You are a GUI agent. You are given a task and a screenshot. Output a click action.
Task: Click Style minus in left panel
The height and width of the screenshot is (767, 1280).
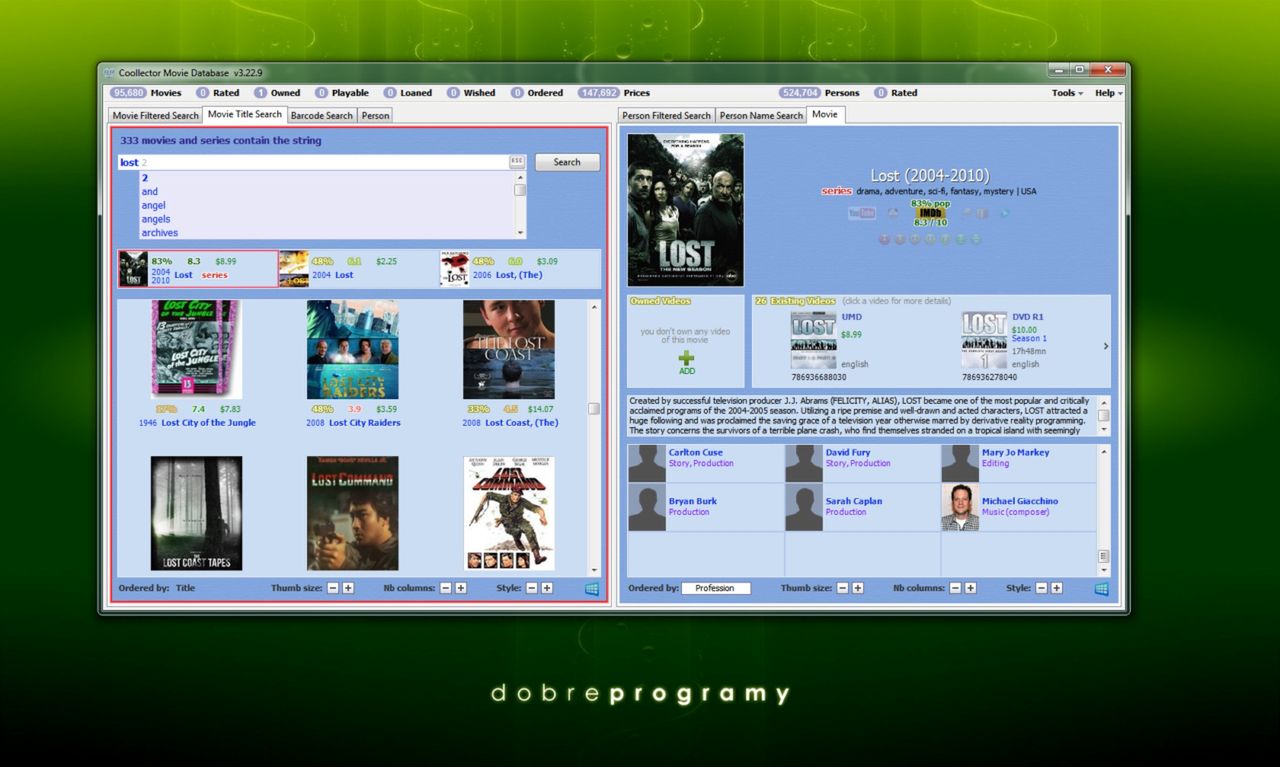point(532,588)
